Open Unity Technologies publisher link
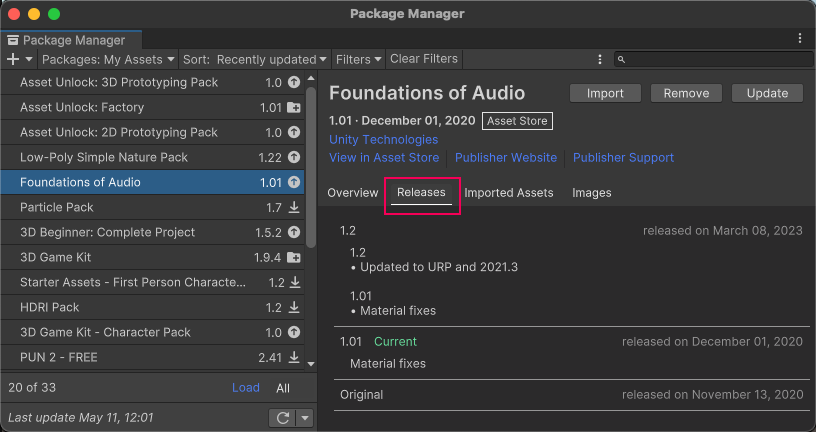Viewport: 816px width, 432px height. 384,139
